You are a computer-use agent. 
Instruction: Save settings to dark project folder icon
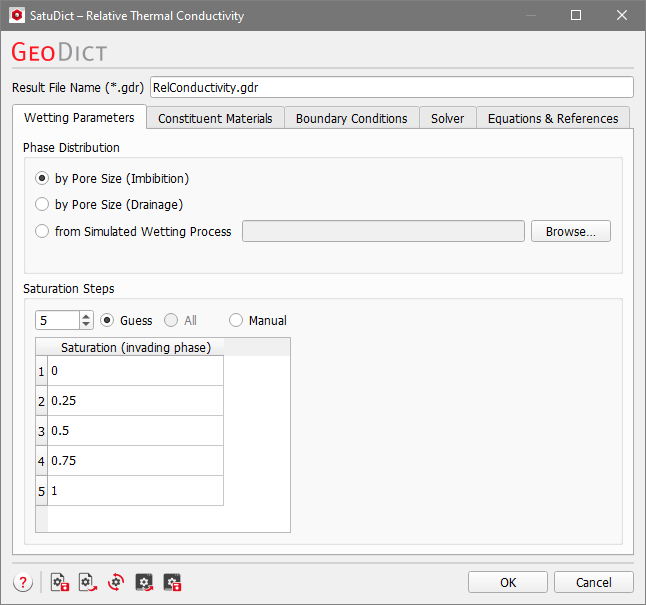click(172, 582)
